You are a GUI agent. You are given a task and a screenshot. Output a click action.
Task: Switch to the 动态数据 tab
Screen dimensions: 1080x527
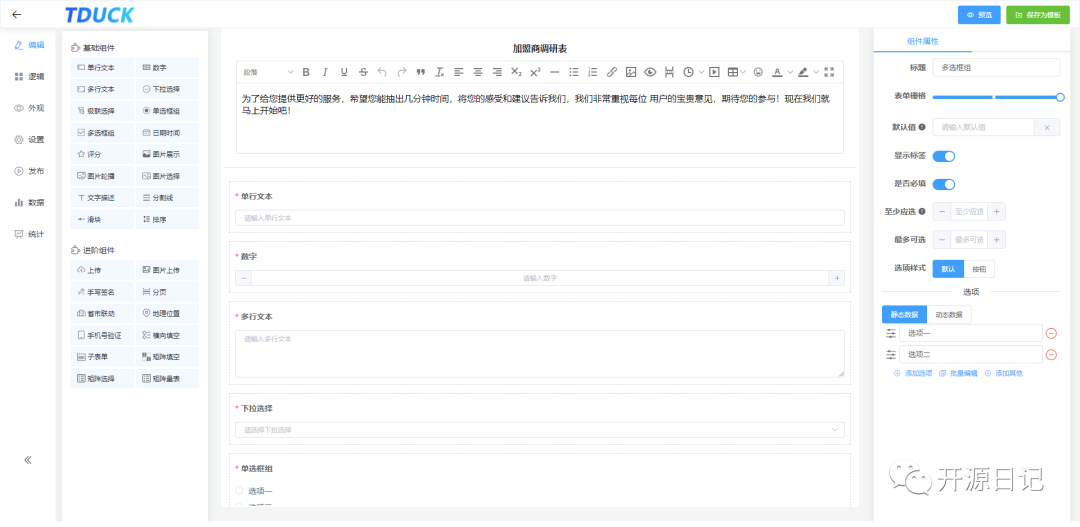[x=949, y=314]
